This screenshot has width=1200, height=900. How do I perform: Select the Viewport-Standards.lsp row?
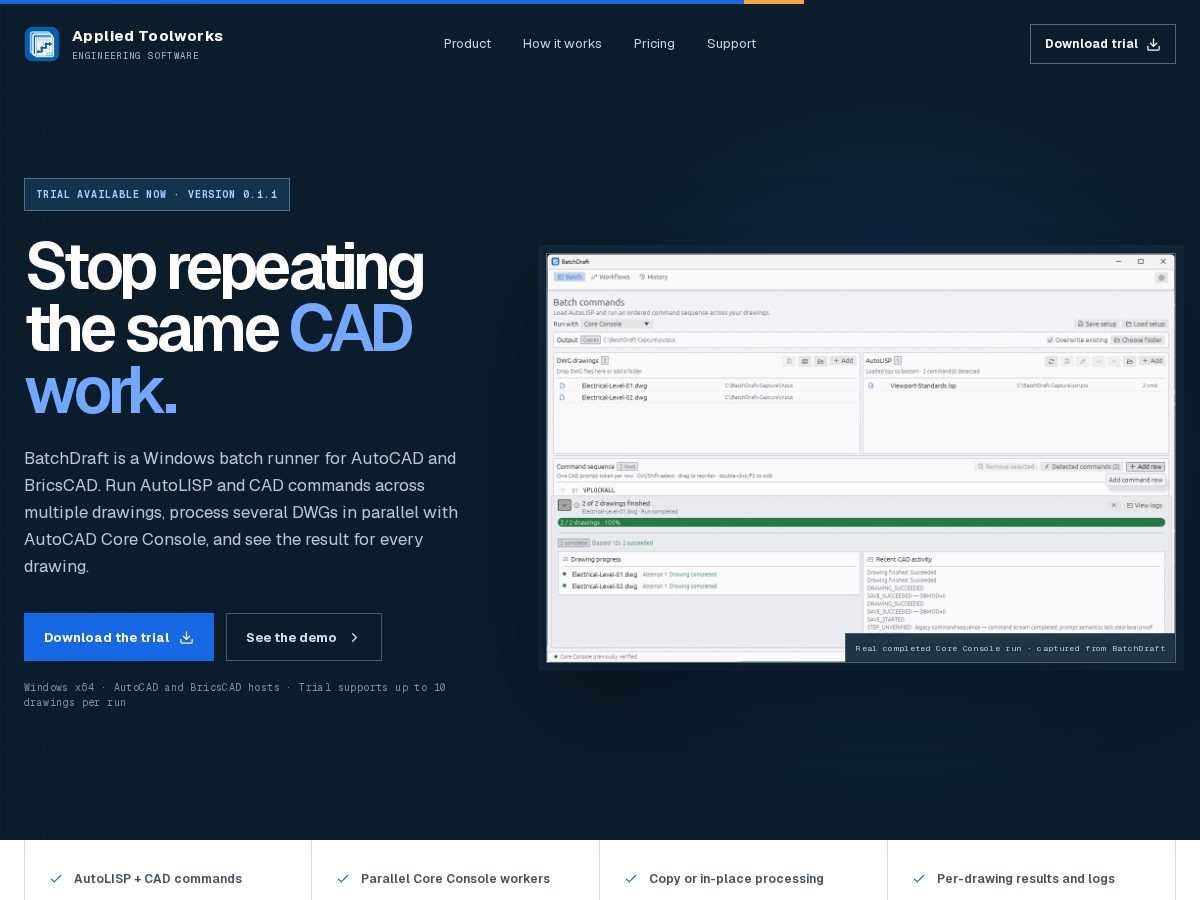pos(1015,385)
